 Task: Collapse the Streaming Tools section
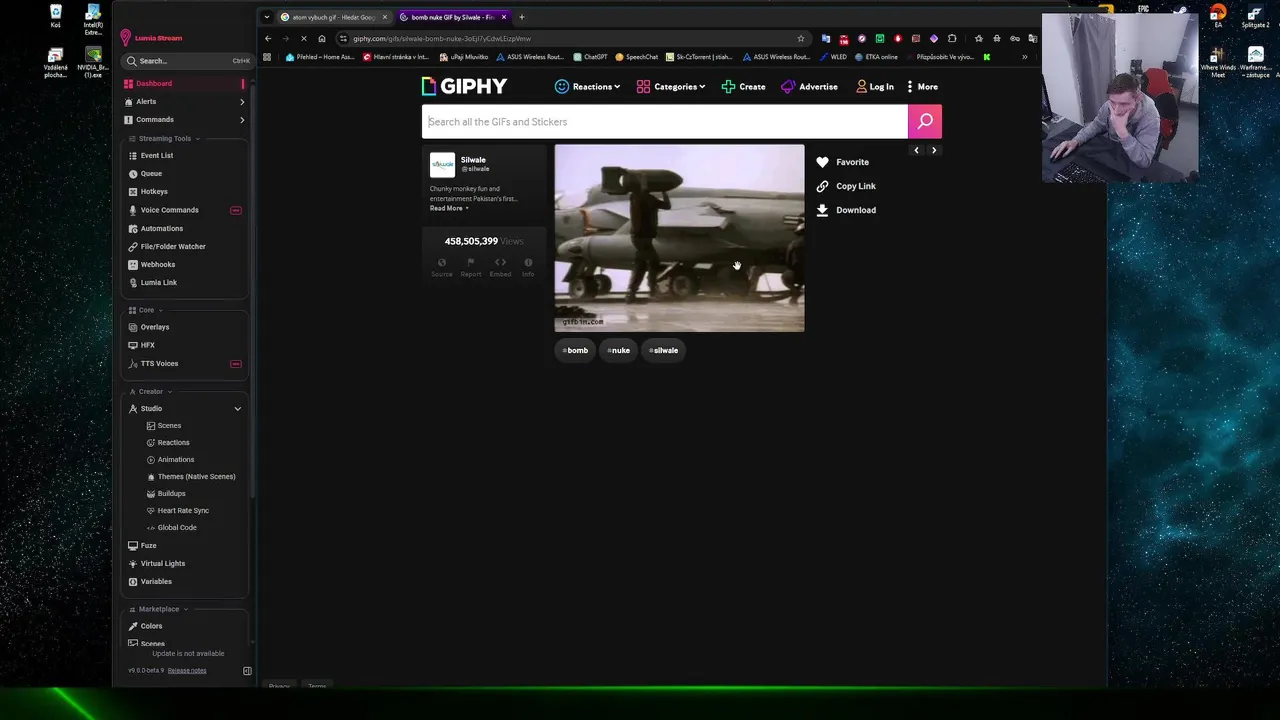pos(197,139)
